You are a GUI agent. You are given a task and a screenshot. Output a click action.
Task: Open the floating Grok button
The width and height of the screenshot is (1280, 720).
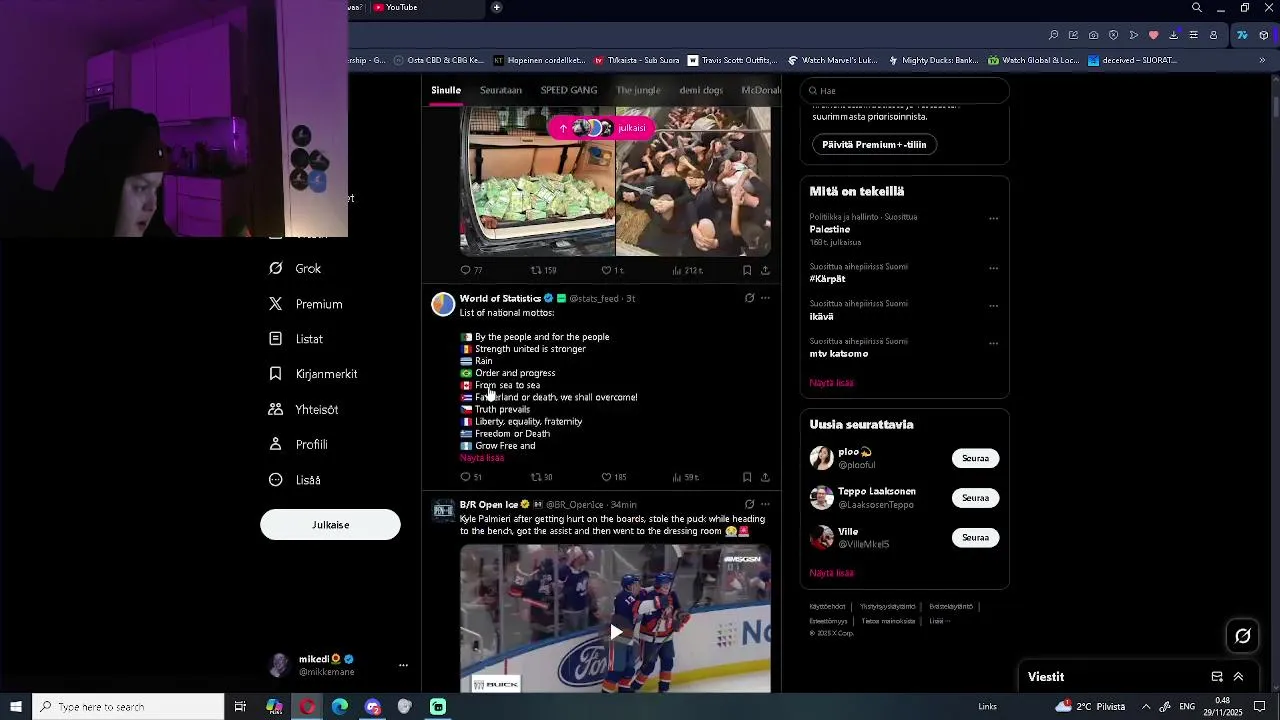1243,636
